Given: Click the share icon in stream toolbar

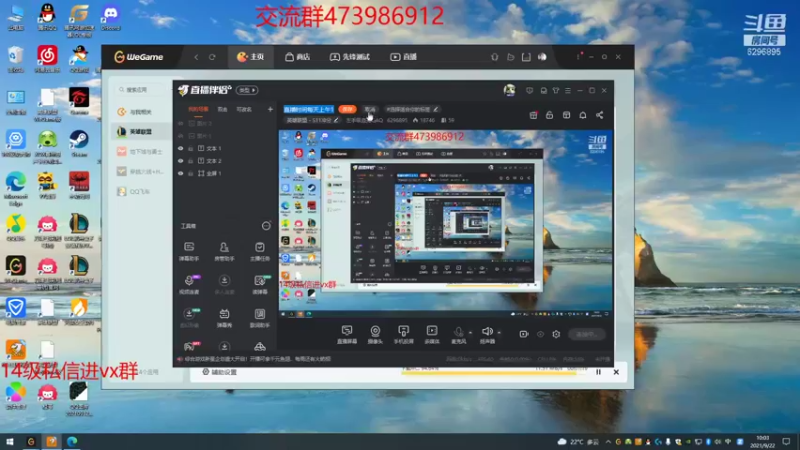Looking at the screenshot, I should pyautogui.click(x=599, y=115).
